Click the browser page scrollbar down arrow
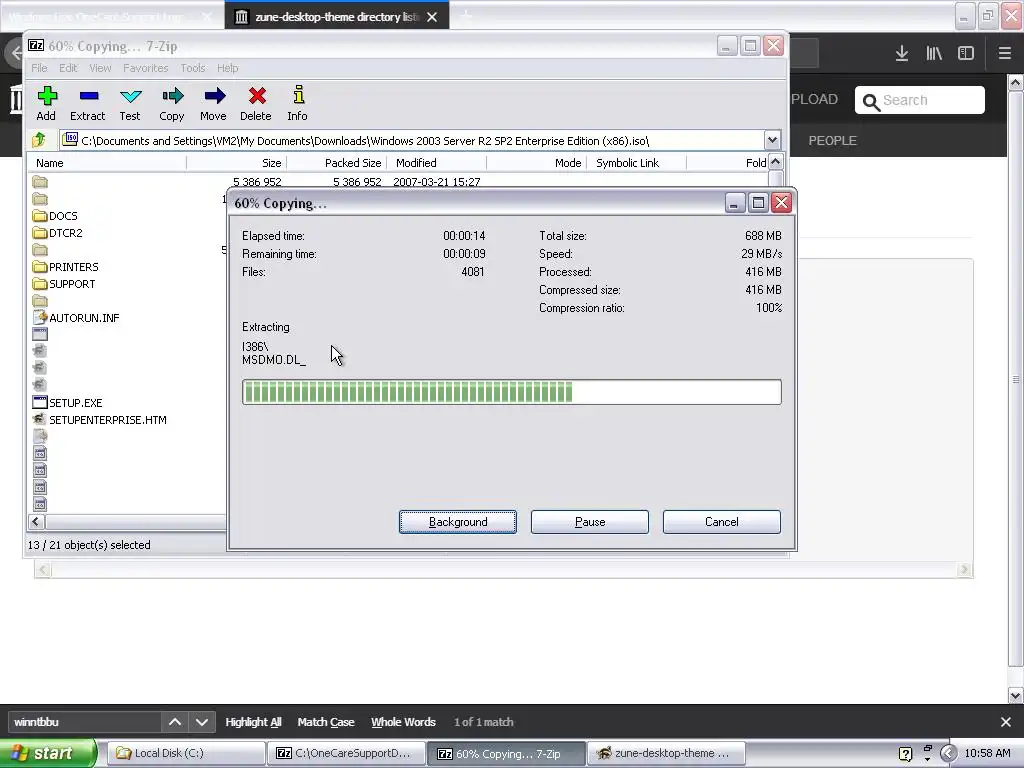1024x768 pixels. 1015,696
